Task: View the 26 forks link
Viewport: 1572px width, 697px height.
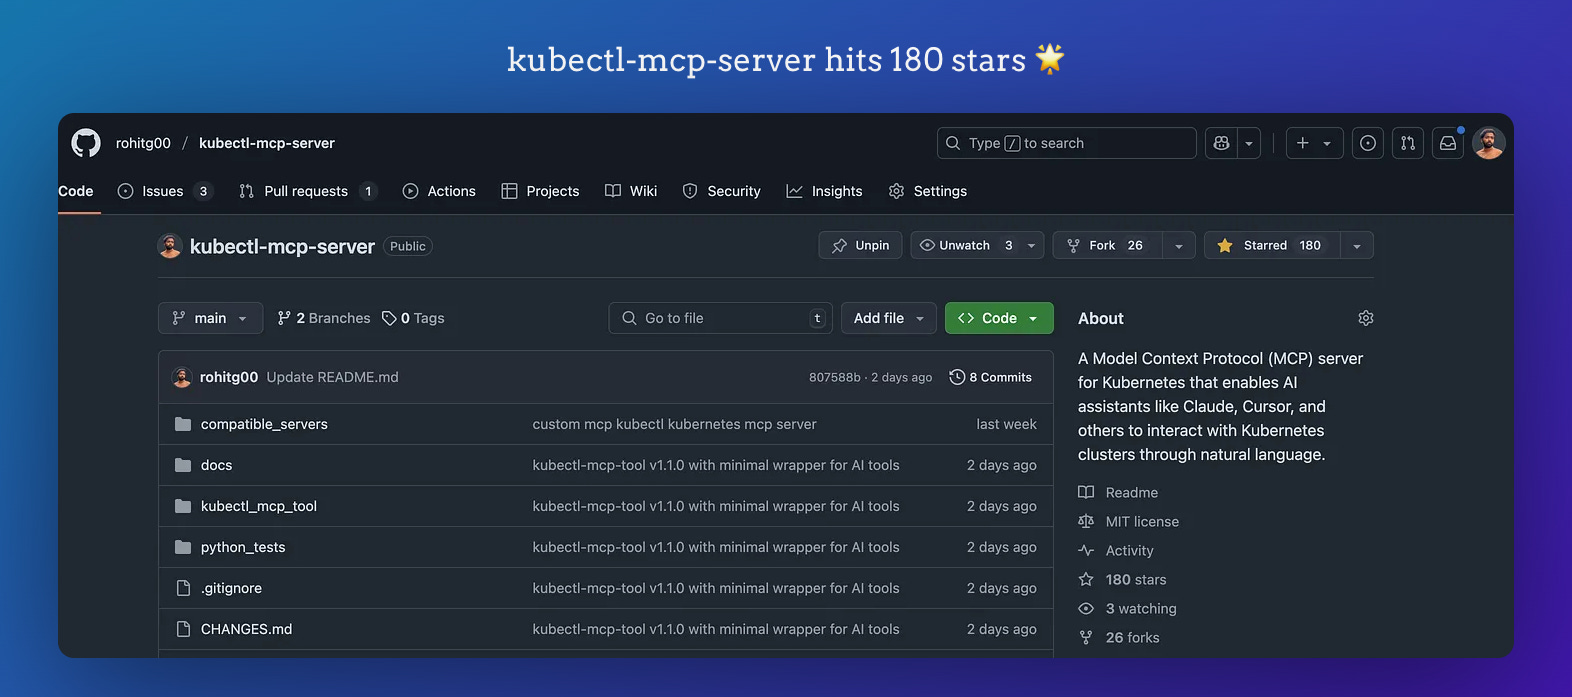Action: [x=1119, y=637]
